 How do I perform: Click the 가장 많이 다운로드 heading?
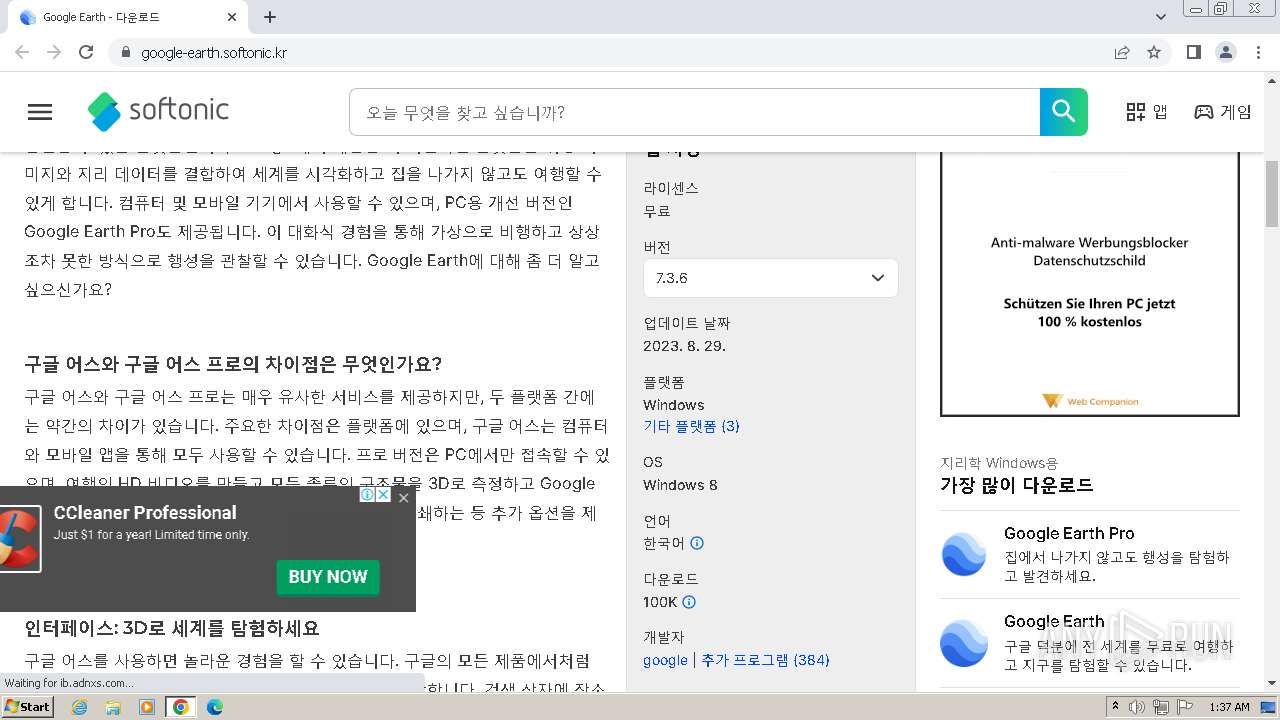[1017, 485]
